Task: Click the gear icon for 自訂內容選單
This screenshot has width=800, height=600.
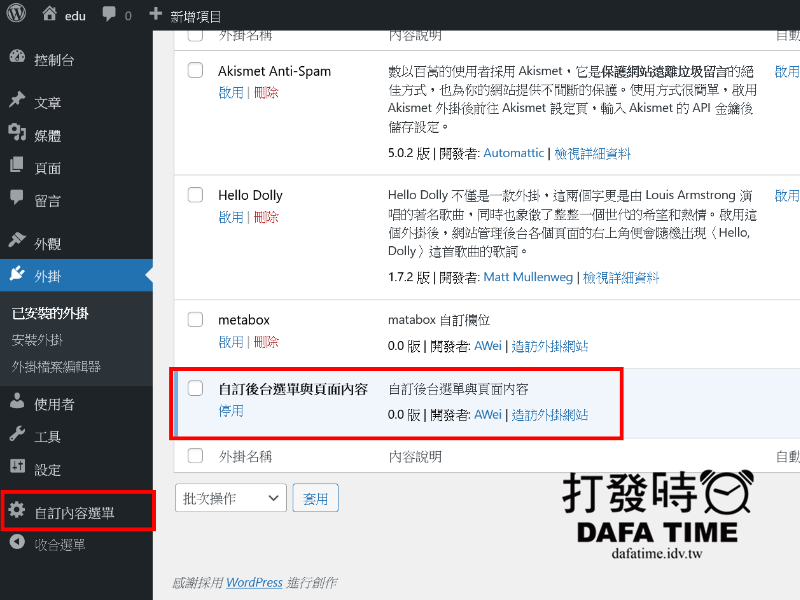Action: tap(17, 509)
